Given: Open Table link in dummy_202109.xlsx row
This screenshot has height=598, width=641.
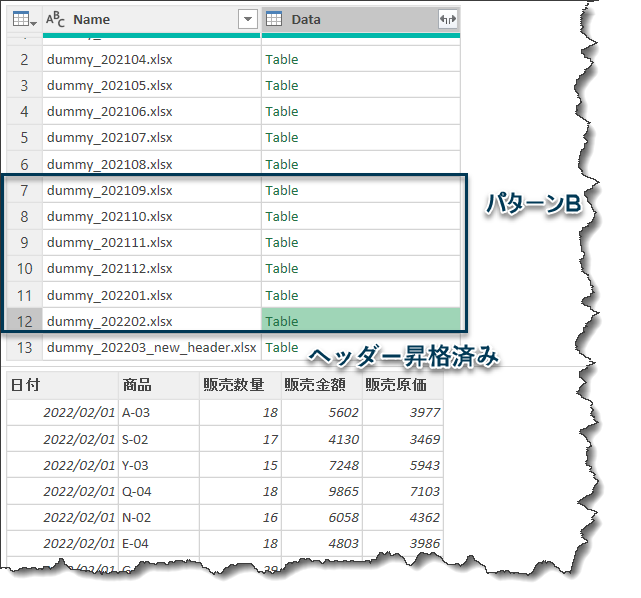Looking at the screenshot, I should 282,190.
